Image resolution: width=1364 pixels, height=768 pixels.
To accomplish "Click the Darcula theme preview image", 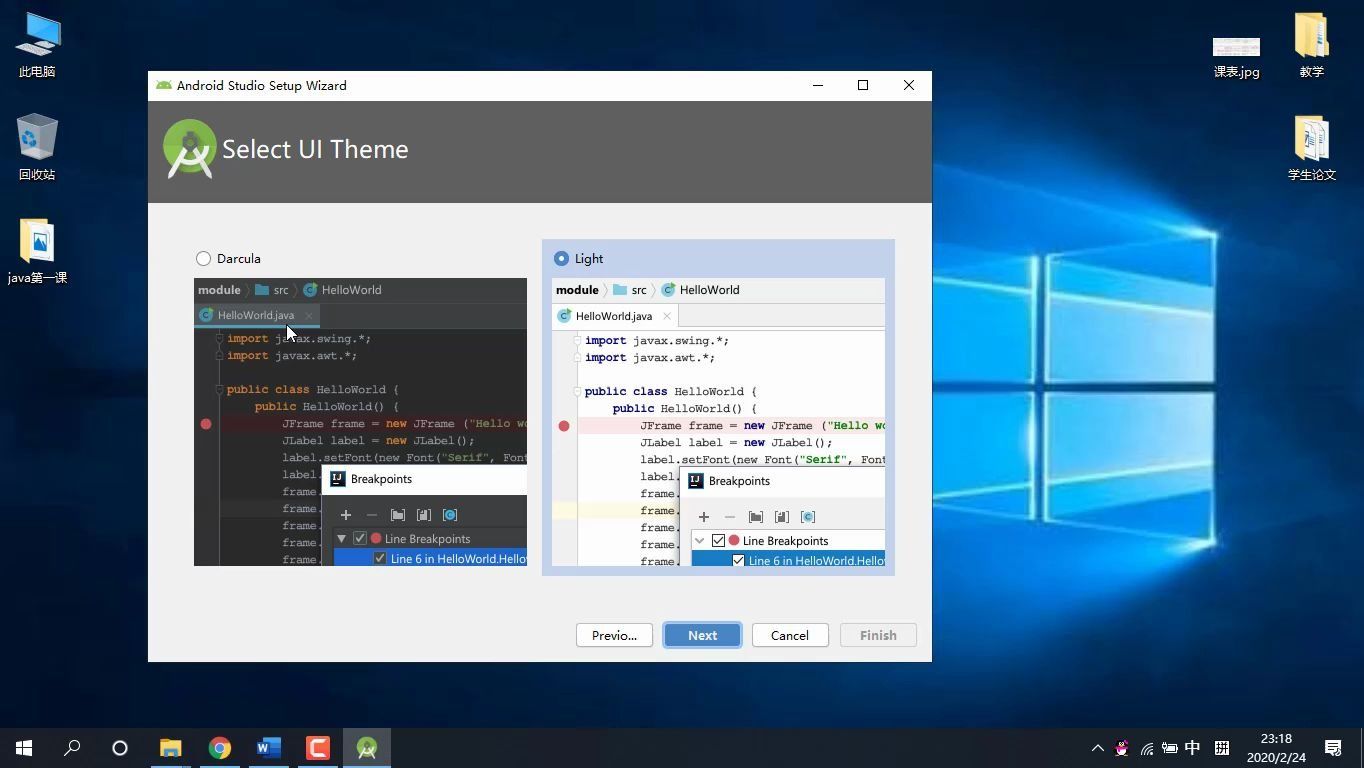I will [360, 422].
